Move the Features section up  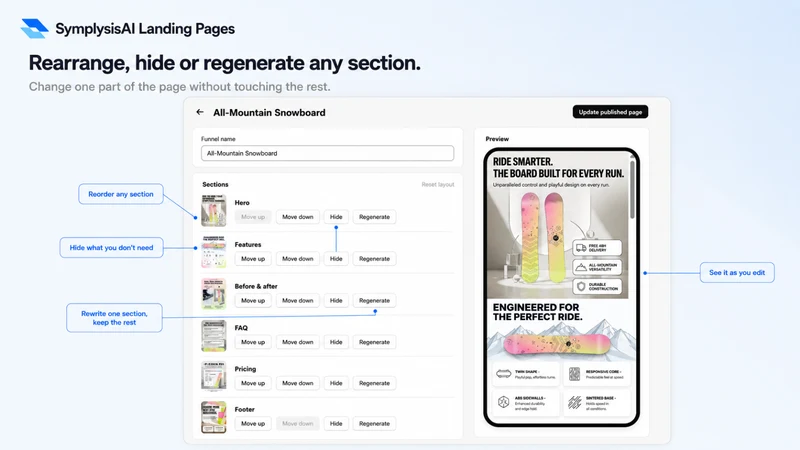pos(253,259)
